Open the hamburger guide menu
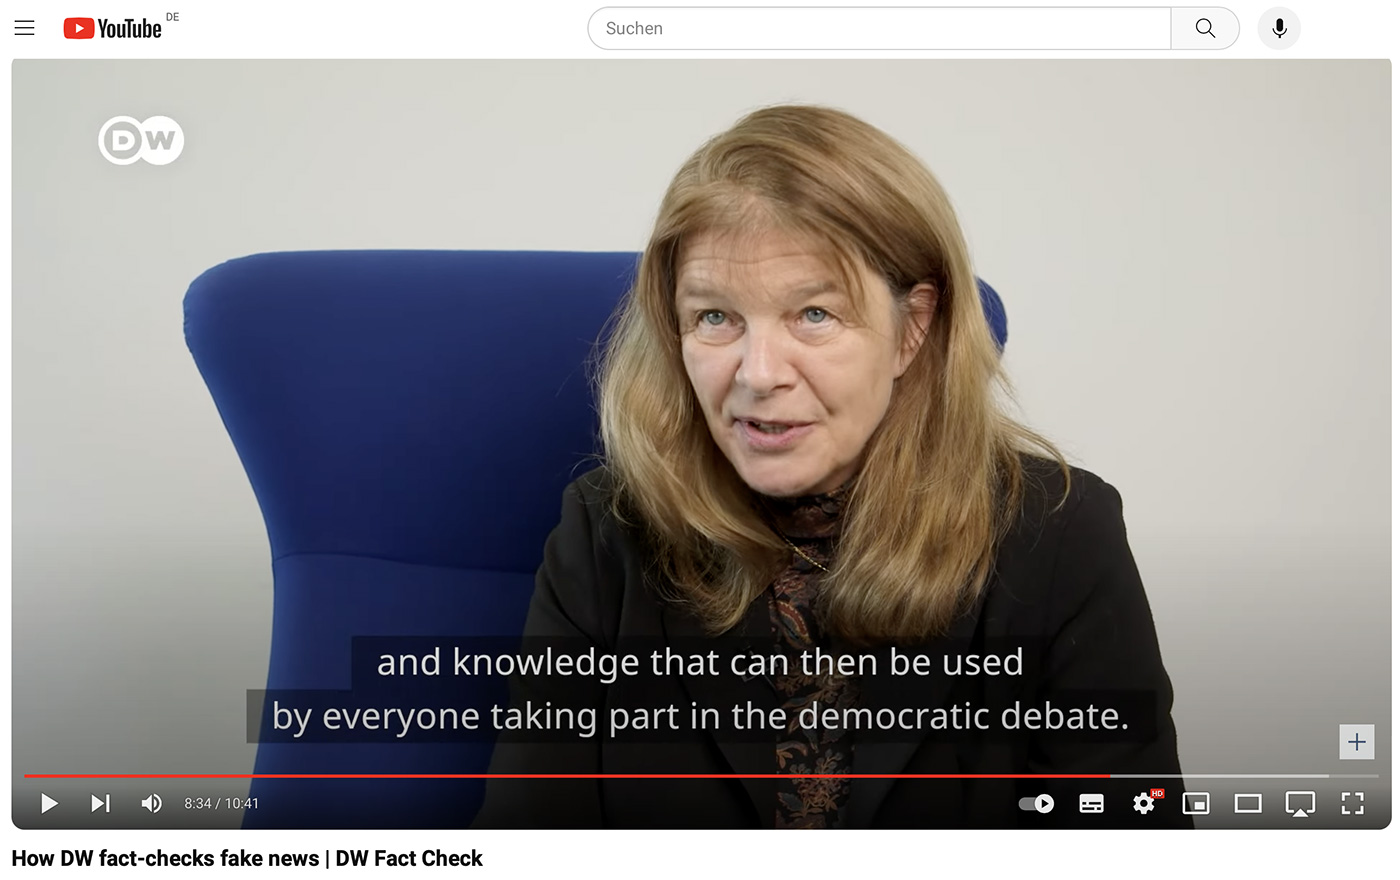This screenshot has height=880, width=1400. click(25, 28)
